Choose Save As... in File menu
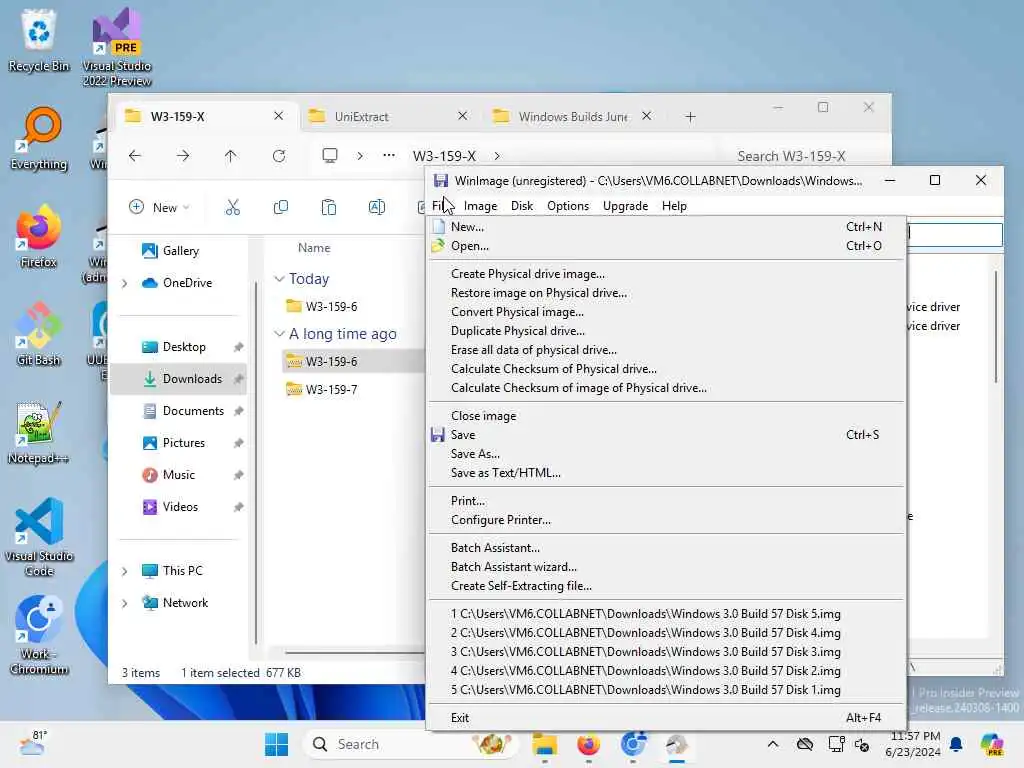 666,453
